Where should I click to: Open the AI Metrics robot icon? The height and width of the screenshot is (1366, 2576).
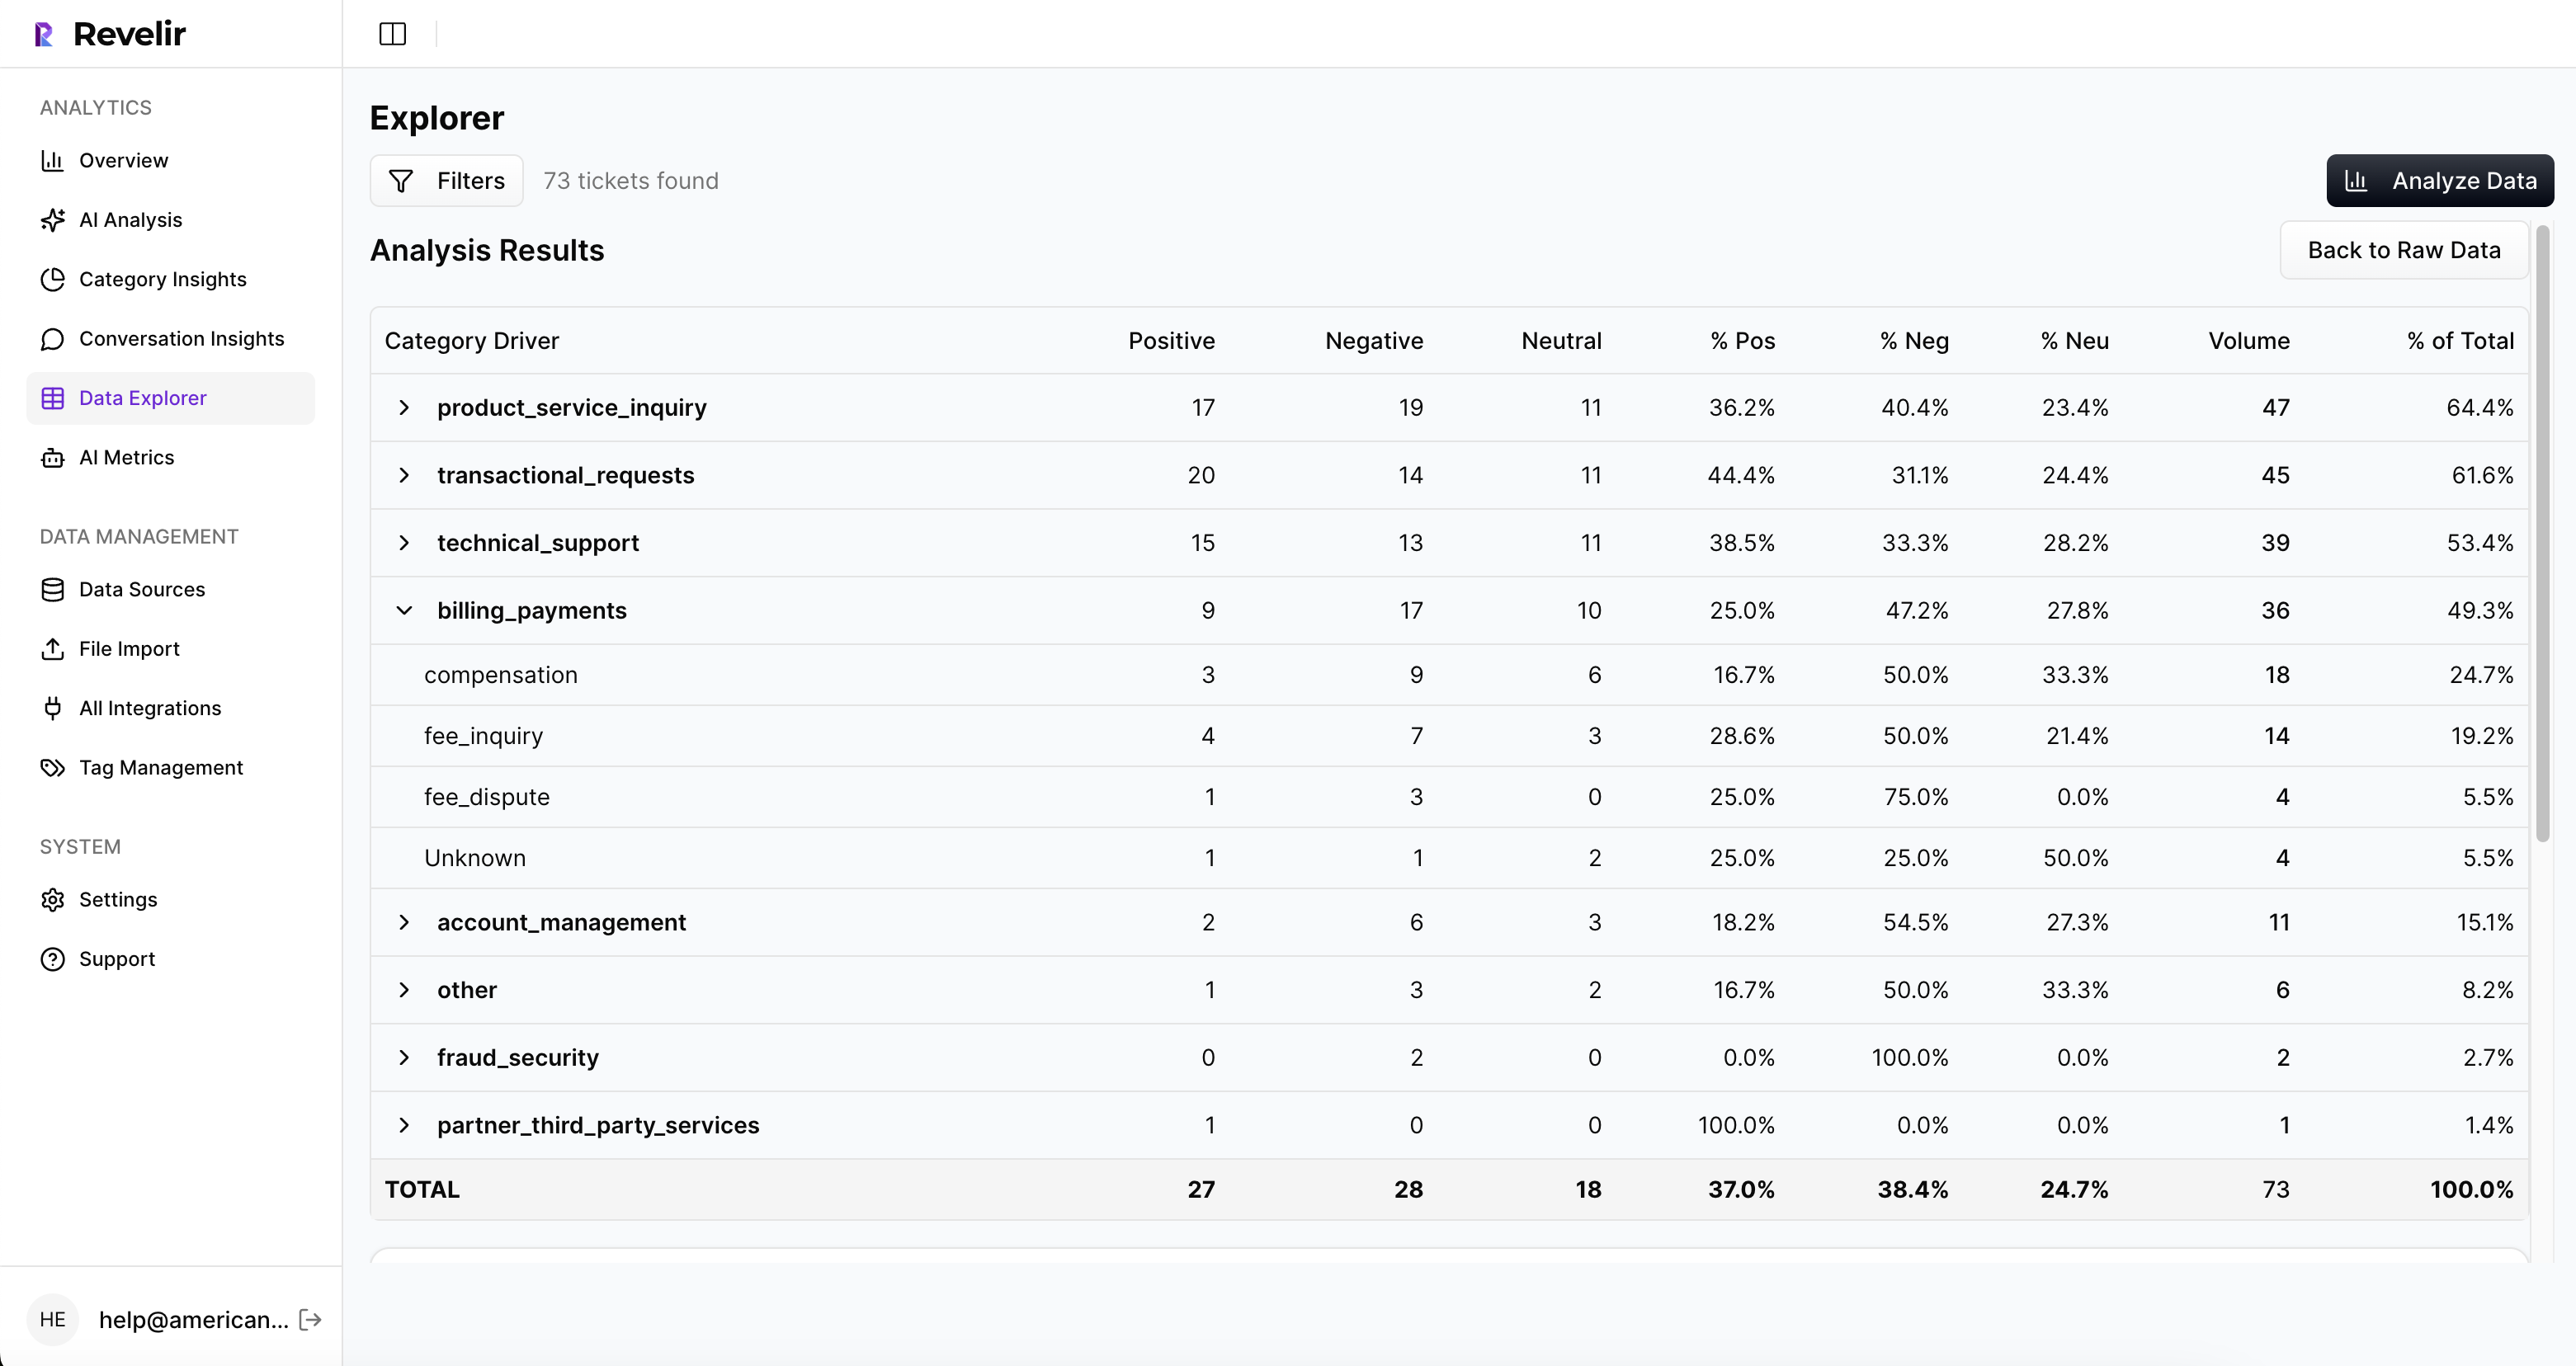(53, 458)
